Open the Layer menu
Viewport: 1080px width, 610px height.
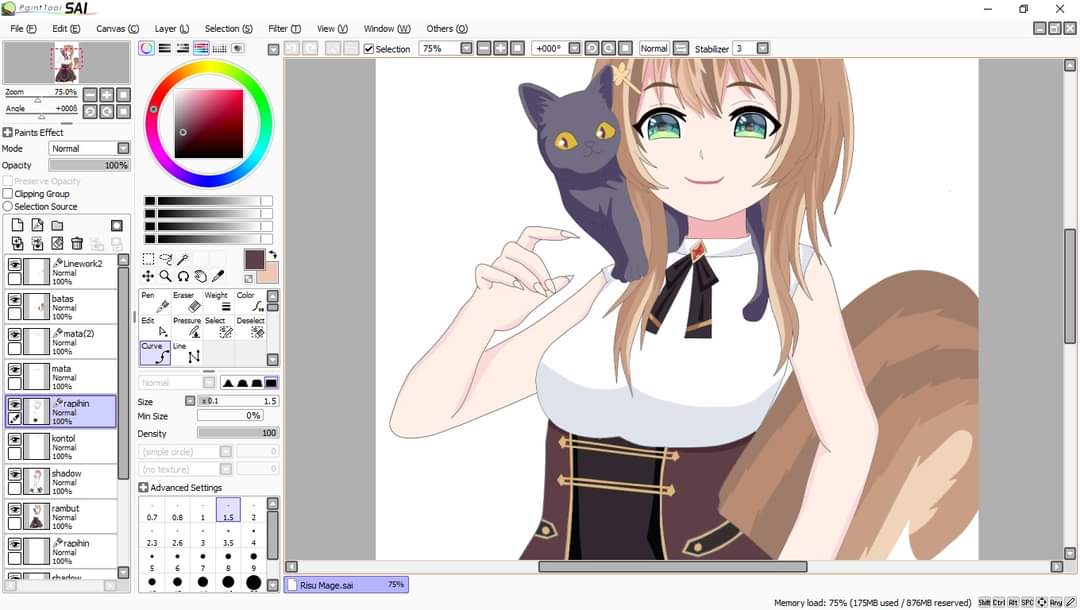(x=172, y=28)
